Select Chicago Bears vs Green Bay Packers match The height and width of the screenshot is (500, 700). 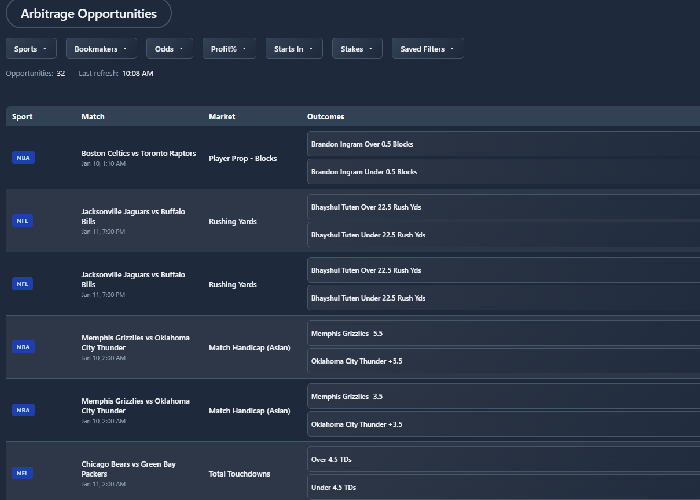pos(128,469)
